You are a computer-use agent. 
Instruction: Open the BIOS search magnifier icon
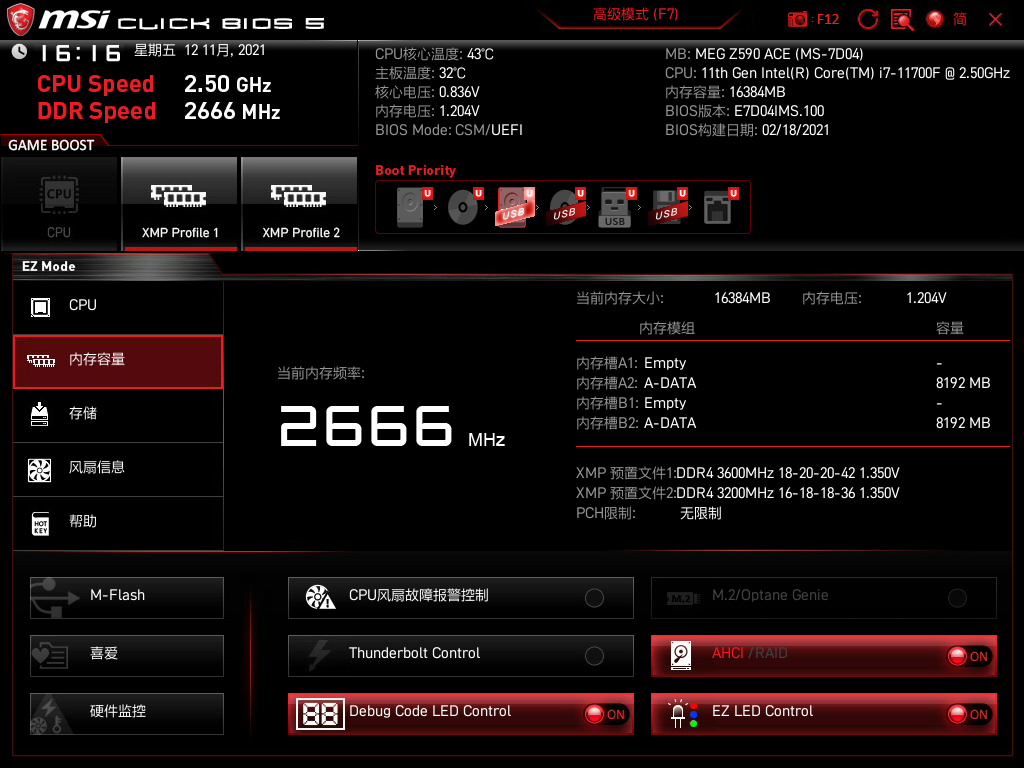902,19
